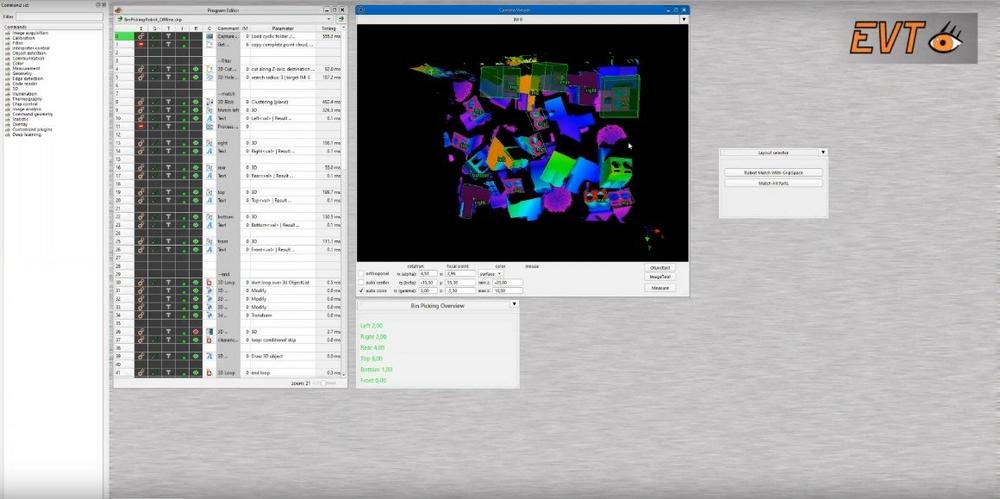Viewport: 1000px width, 499px height.
Task: Click the 3D Loop command icon on row 30
Action: coord(210,282)
